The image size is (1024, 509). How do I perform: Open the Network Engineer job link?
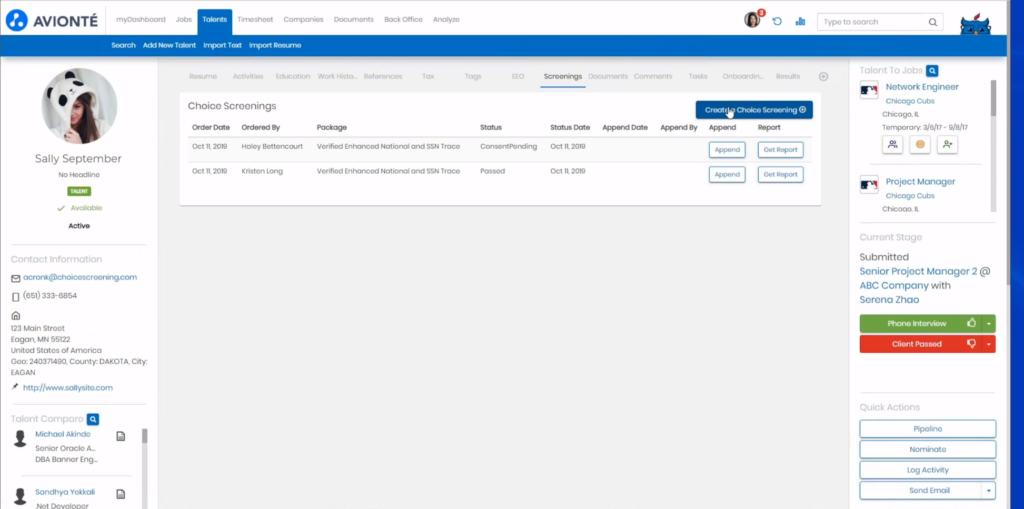tap(921, 87)
